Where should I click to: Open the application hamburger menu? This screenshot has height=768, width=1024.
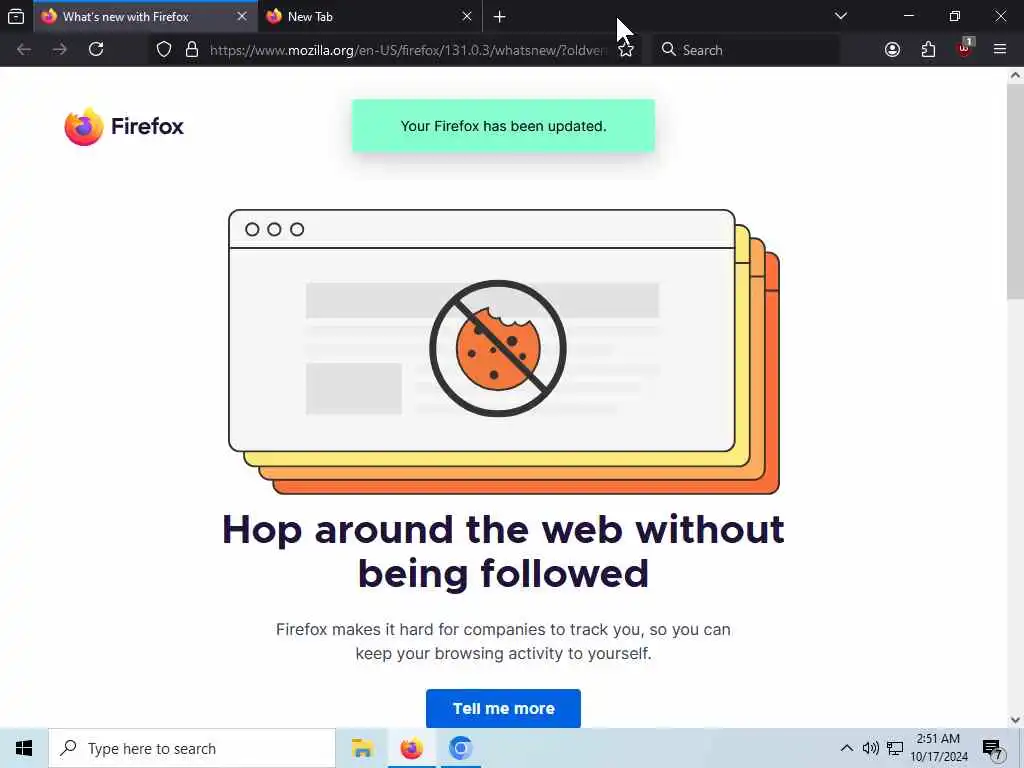[999, 50]
